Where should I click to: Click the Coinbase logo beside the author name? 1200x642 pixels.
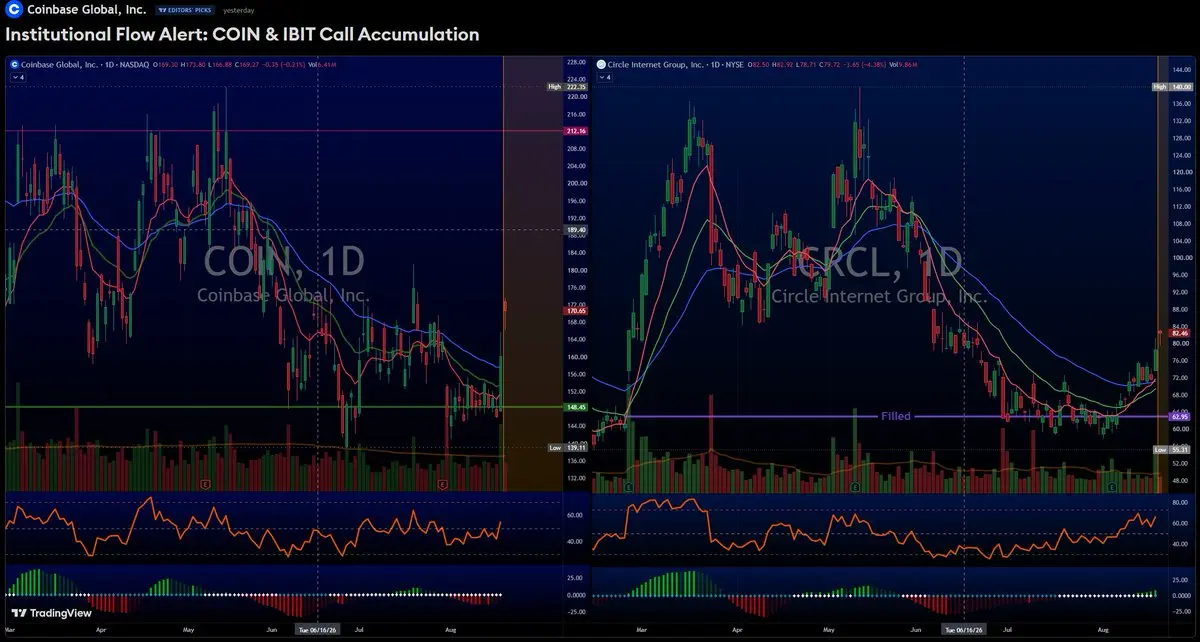coord(14,9)
